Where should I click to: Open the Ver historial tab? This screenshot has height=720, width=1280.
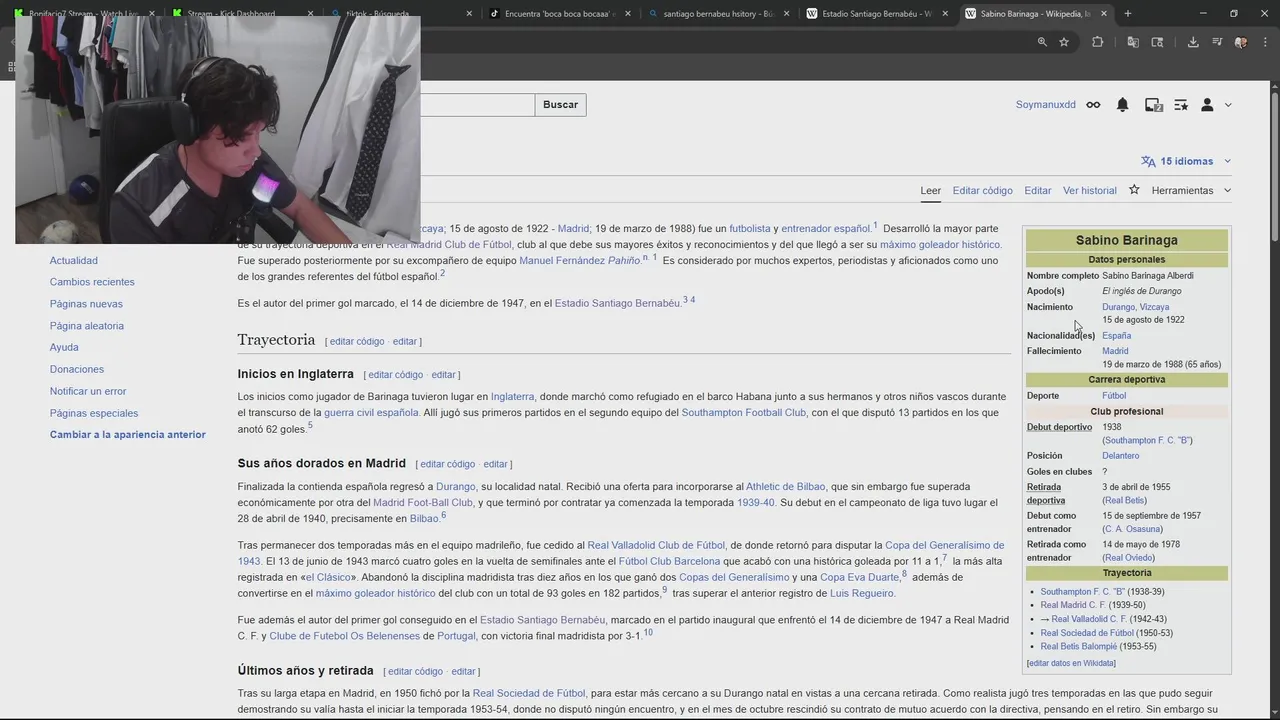point(1090,190)
